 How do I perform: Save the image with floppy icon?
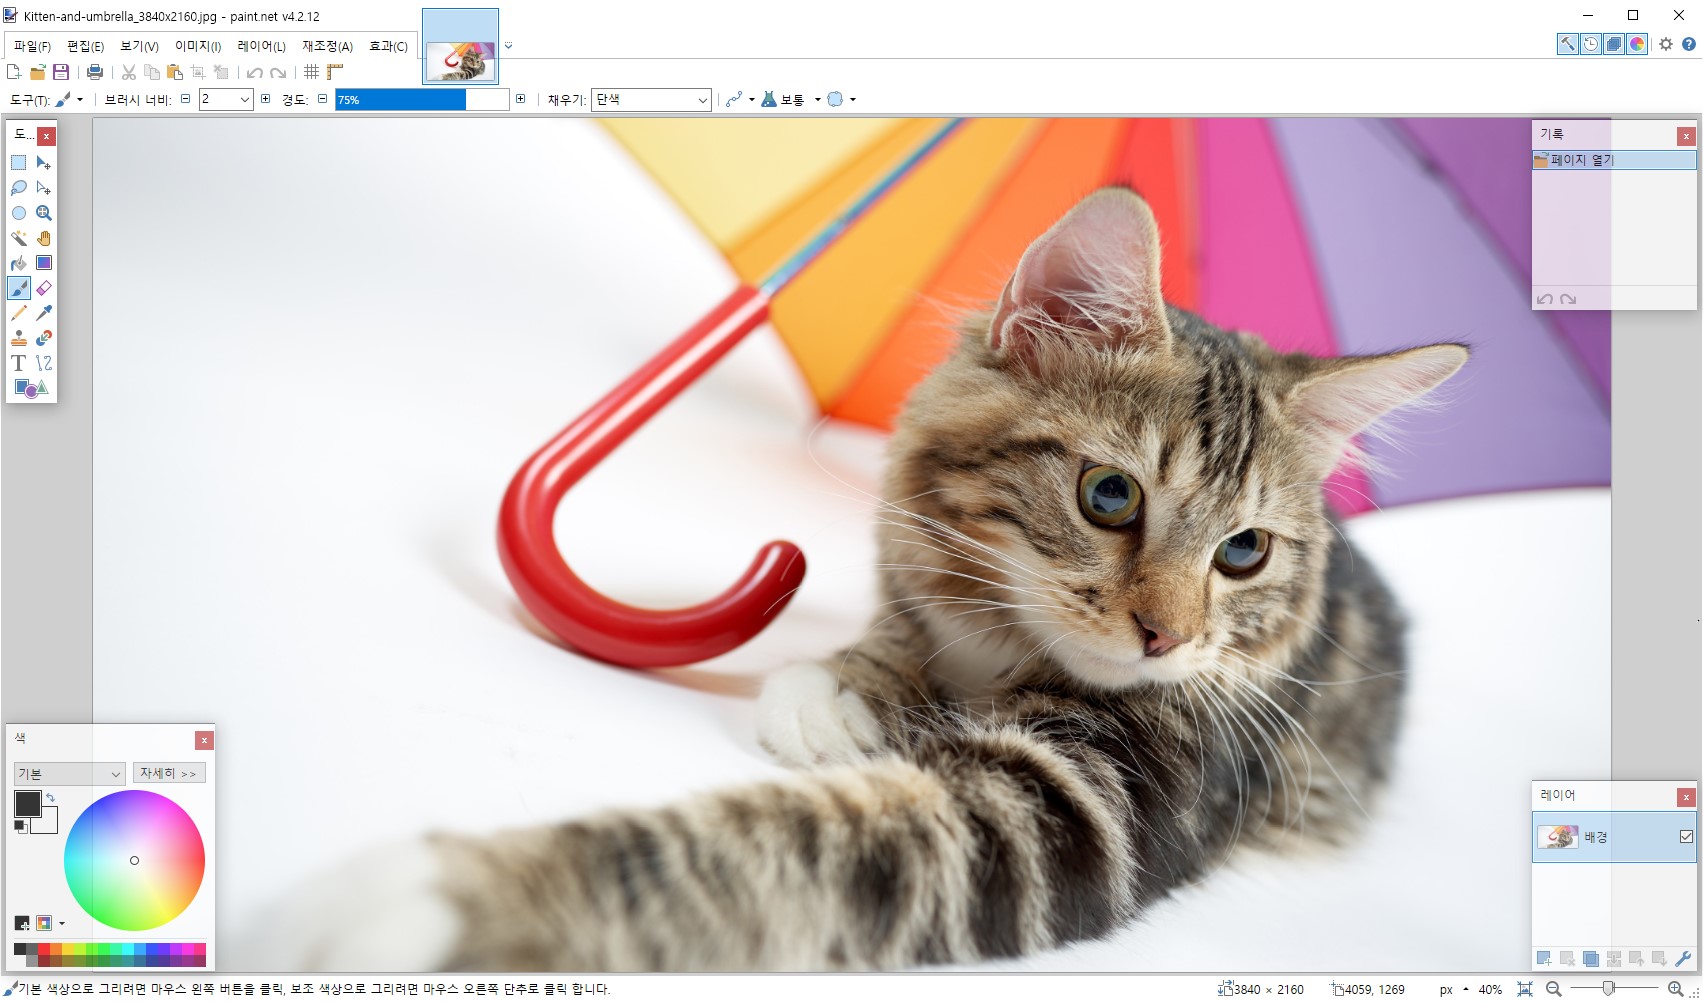61,72
